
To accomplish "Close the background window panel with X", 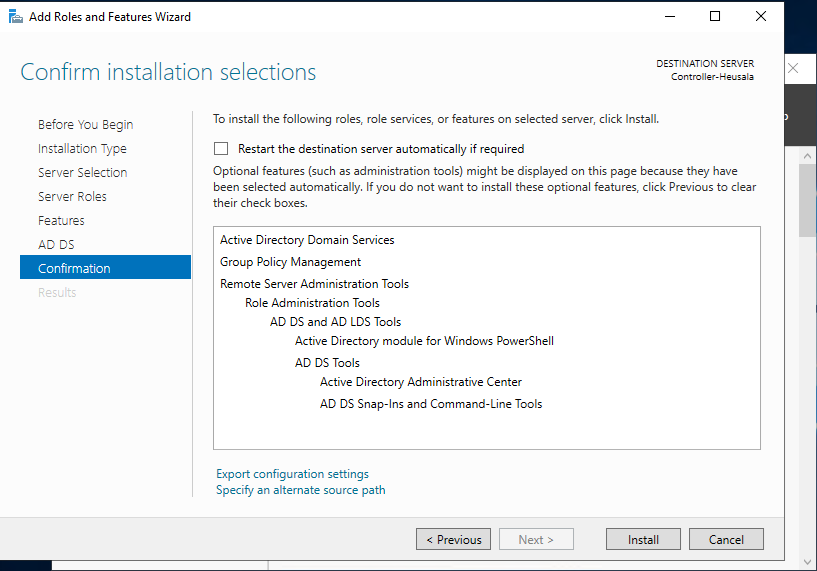I will click(x=793, y=68).
